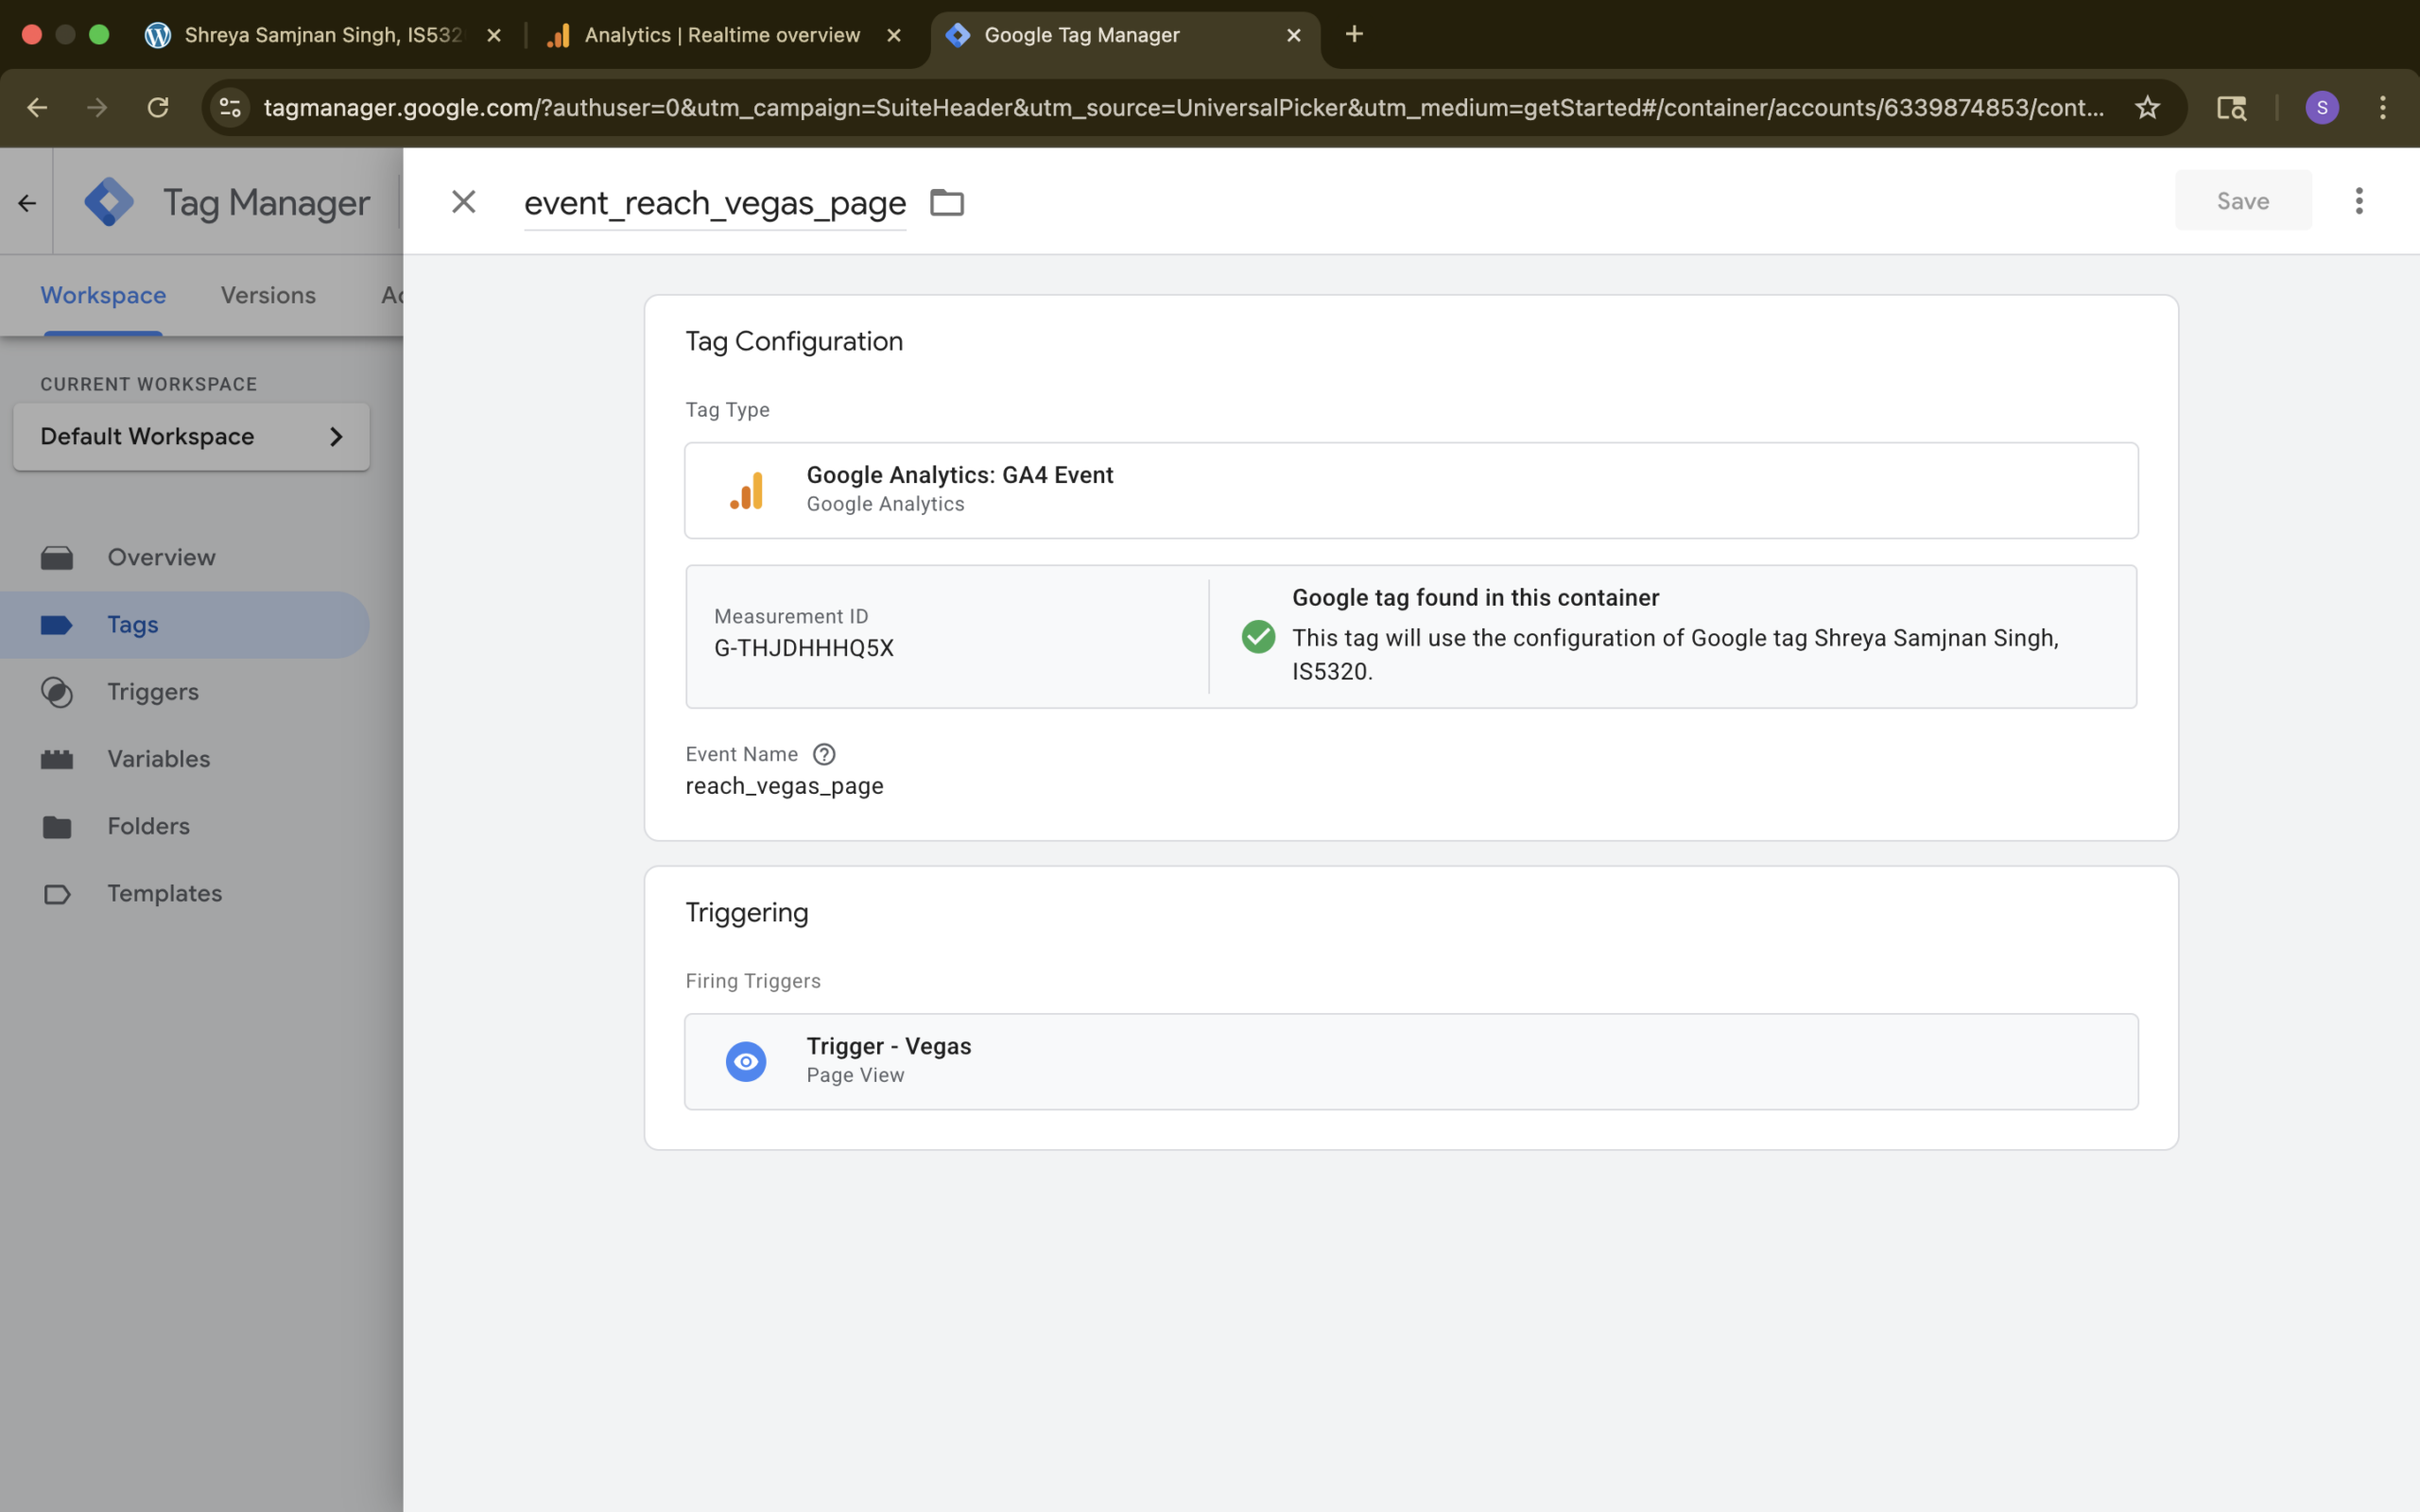Image resolution: width=2420 pixels, height=1512 pixels.
Task: Open Chrome's three-dot browser menu
Action: (2382, 107)
